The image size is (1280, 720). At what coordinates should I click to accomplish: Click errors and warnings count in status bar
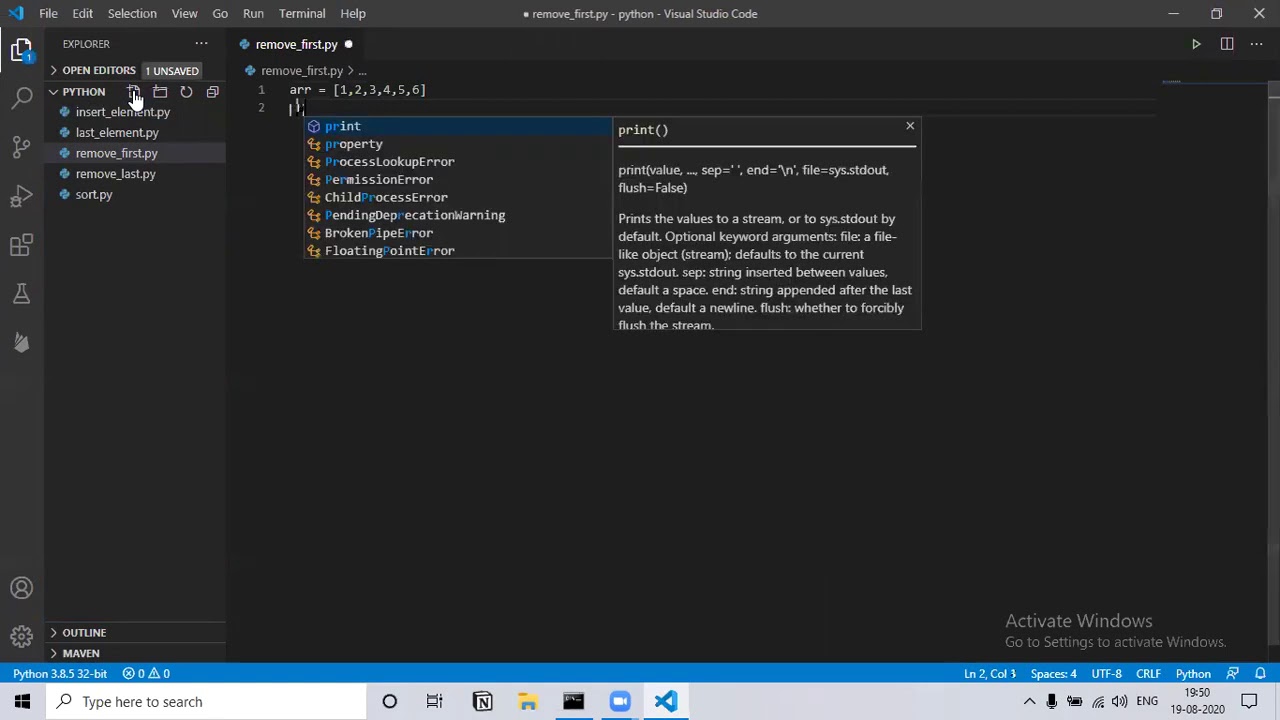(146, 674)
